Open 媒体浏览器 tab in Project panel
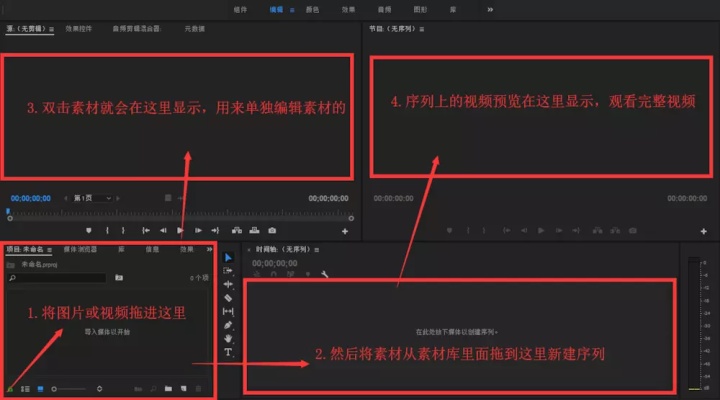This screenshot has width=720, height=400. (x=80, y=249)
